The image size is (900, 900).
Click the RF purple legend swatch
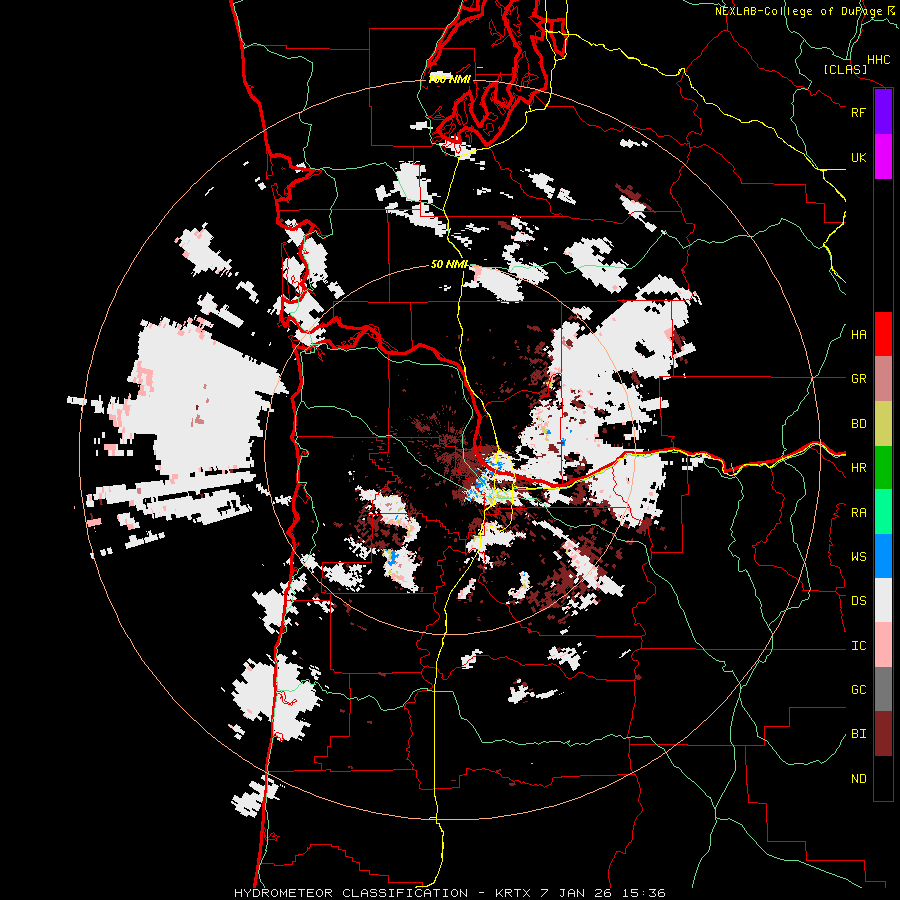[883, 112]
